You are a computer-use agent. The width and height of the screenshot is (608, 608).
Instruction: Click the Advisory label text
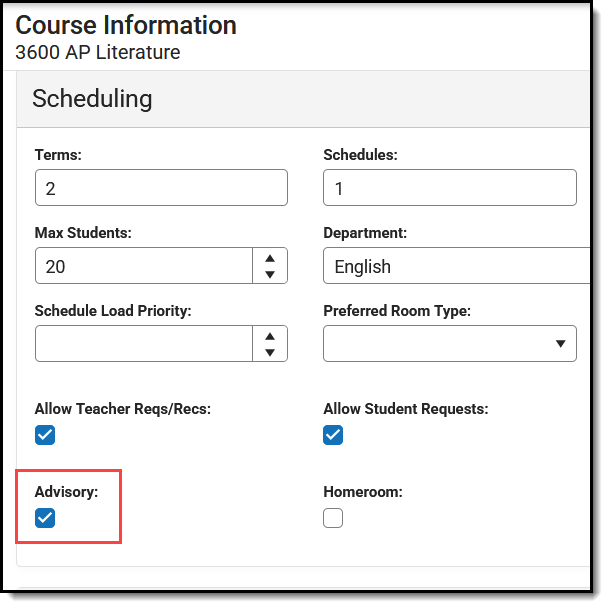pyautogui.click(x=66, y=492)
